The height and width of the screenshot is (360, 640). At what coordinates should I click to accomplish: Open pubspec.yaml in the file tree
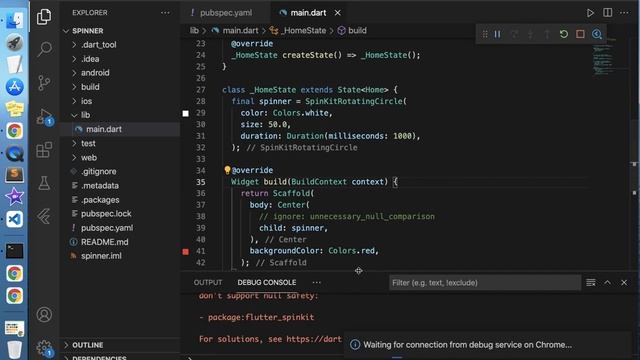(120, 228)
